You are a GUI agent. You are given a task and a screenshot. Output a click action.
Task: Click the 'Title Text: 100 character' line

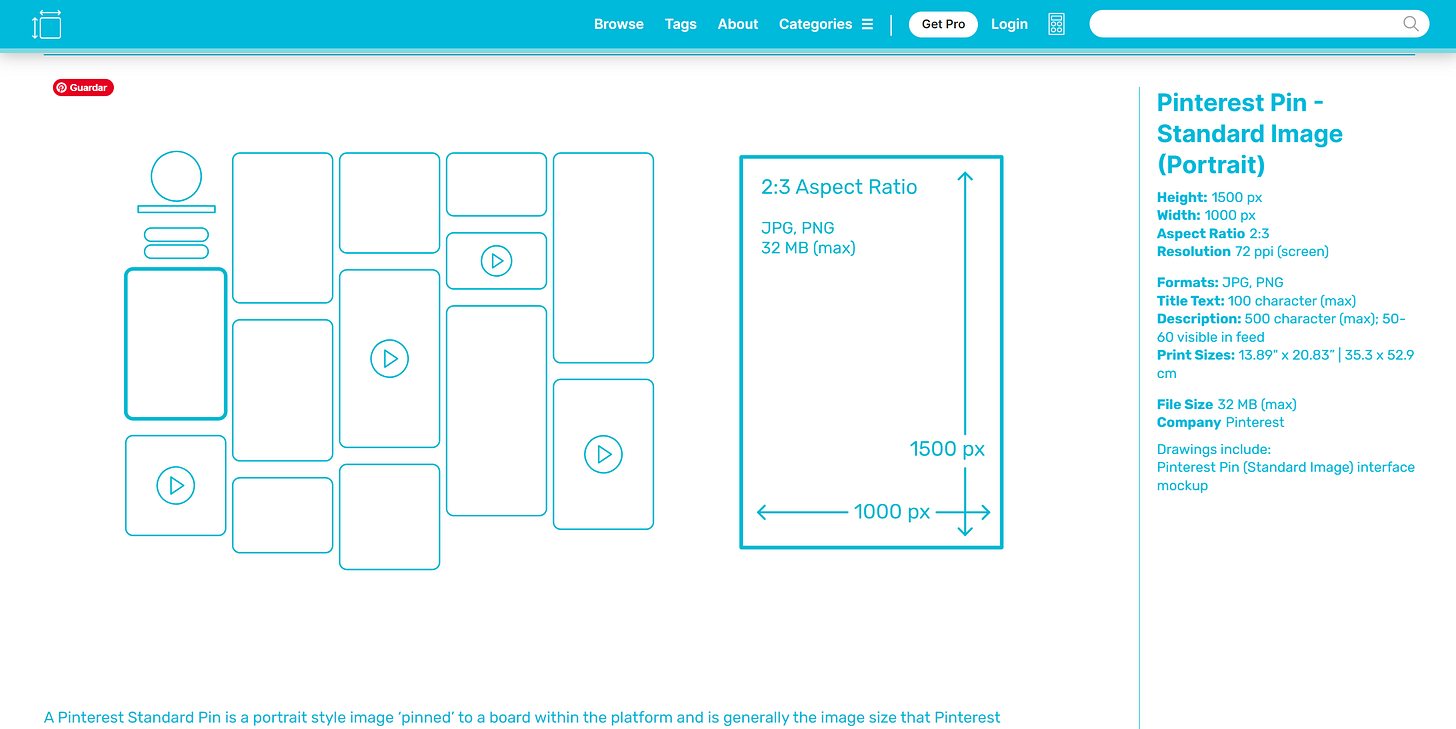coord(1256,300)
